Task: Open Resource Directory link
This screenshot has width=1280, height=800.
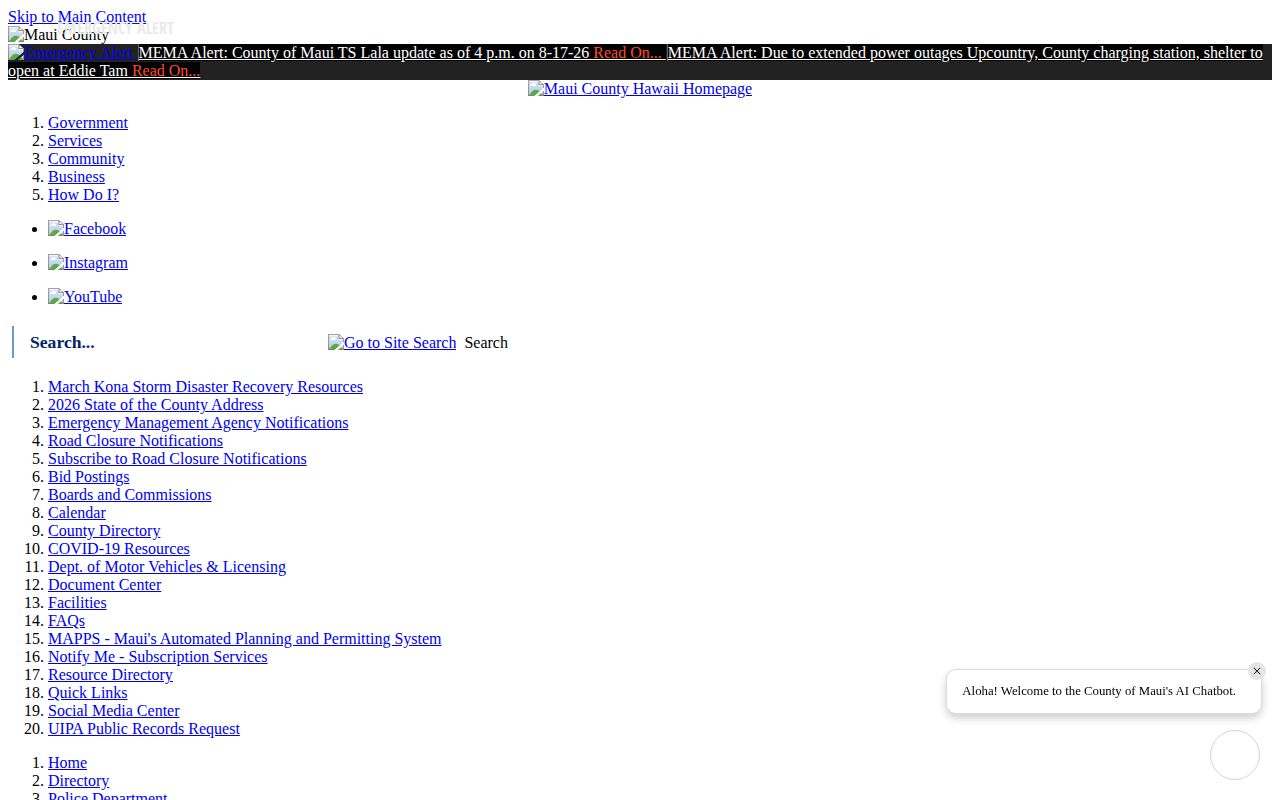Action: point(110,675)
